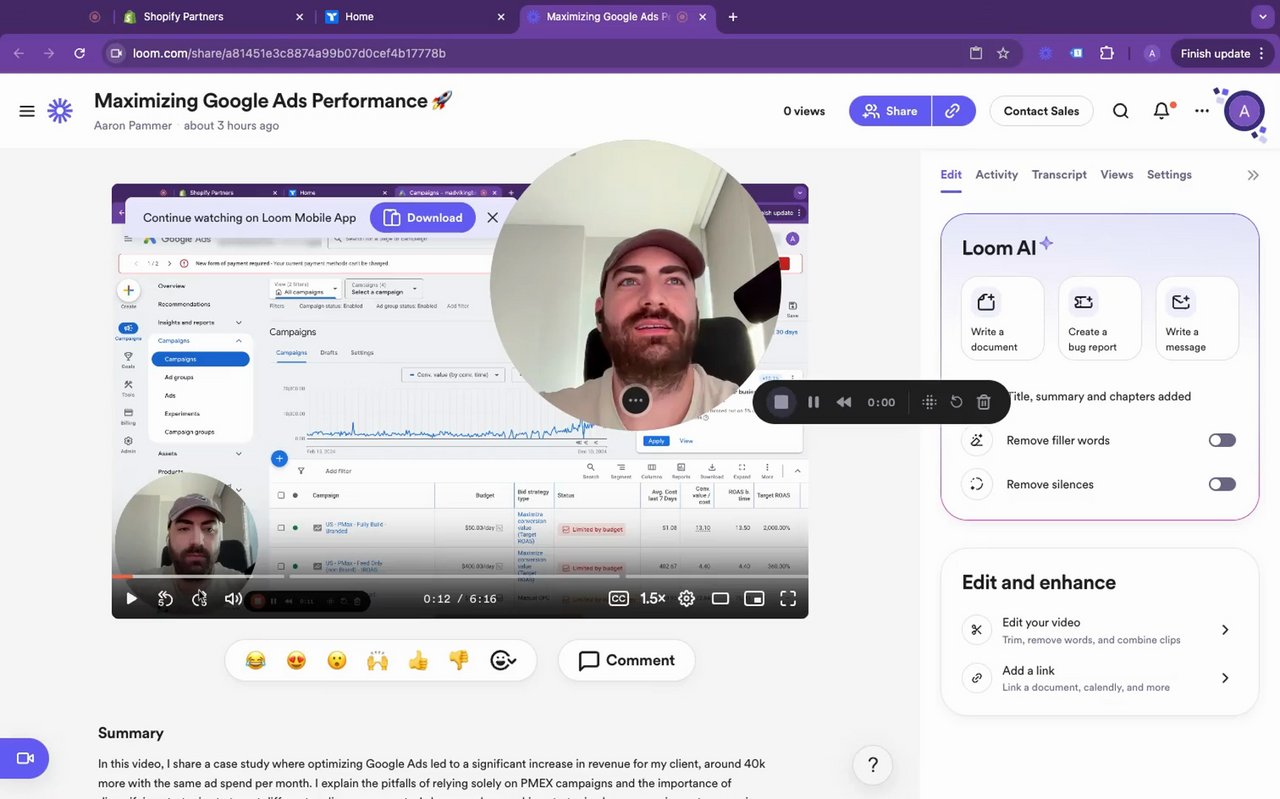Pause the recording in the recorder bar
1280x799 pixels.
(x=814, y=402)
